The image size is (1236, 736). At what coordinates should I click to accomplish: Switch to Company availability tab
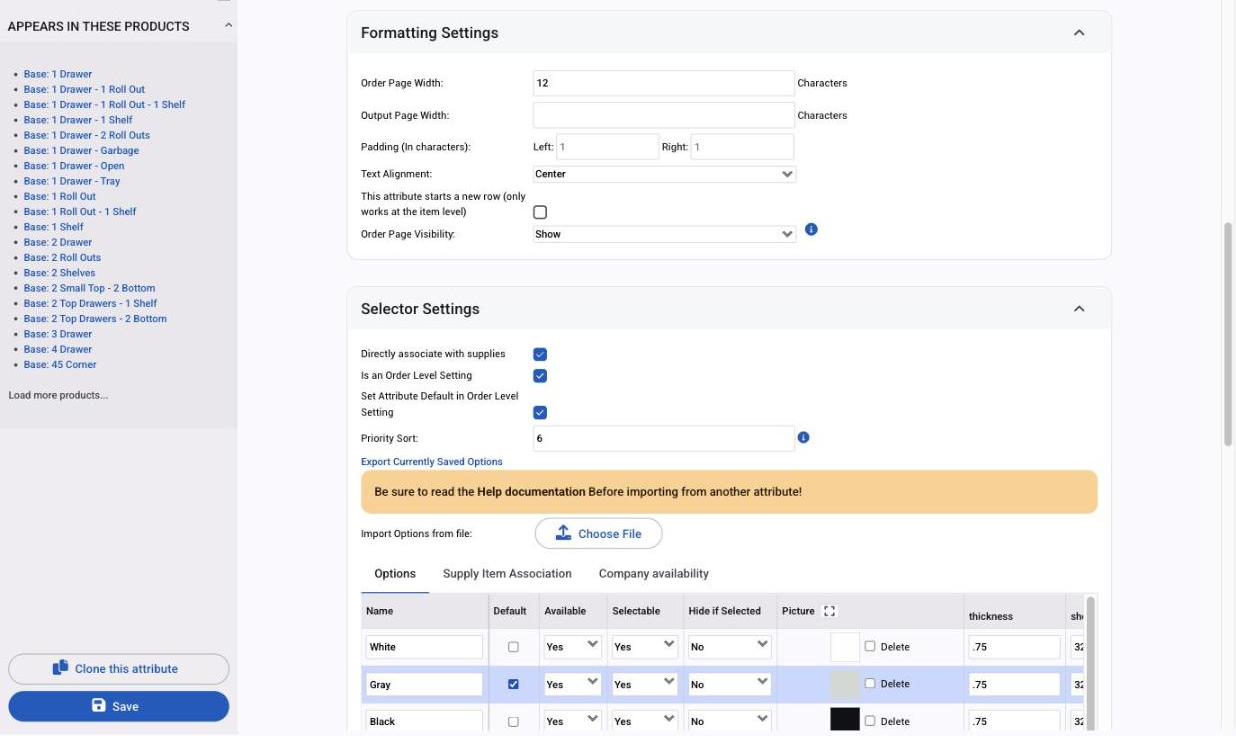(x=654, y=574)
